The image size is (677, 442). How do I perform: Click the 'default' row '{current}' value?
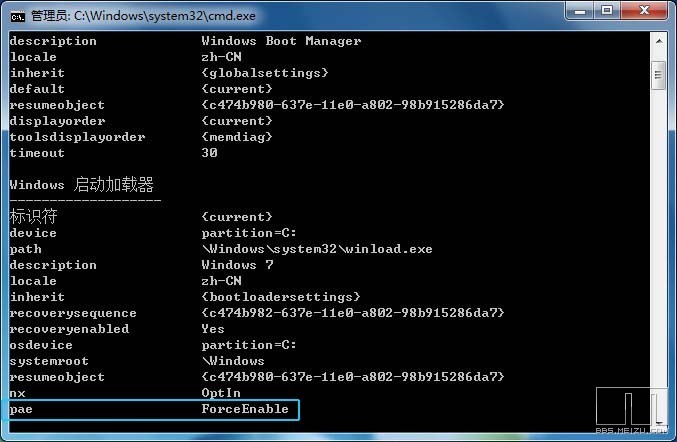tap(237, 89)
